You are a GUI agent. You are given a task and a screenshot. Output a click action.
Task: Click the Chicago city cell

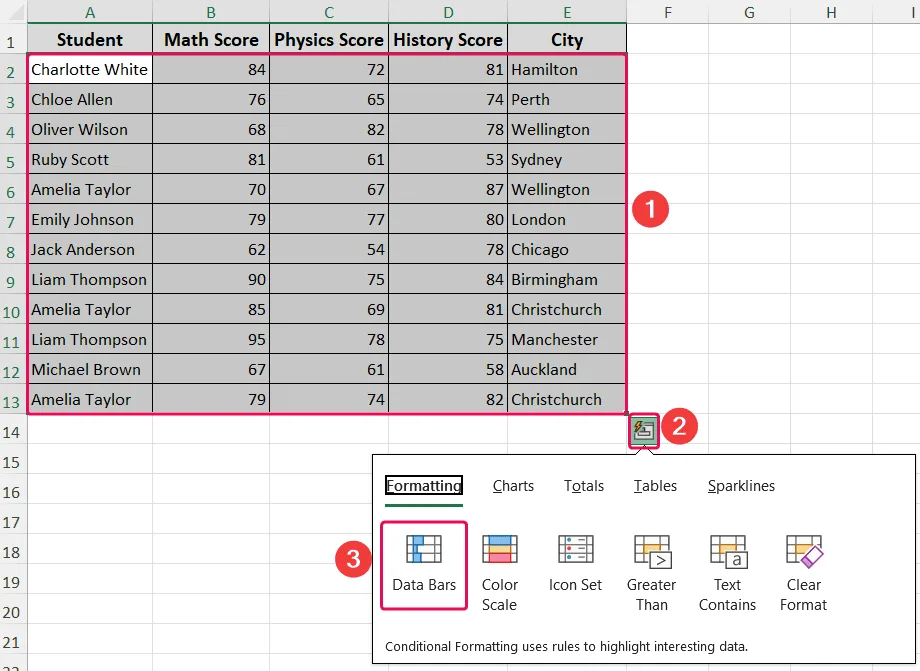(x=567, y=249)
